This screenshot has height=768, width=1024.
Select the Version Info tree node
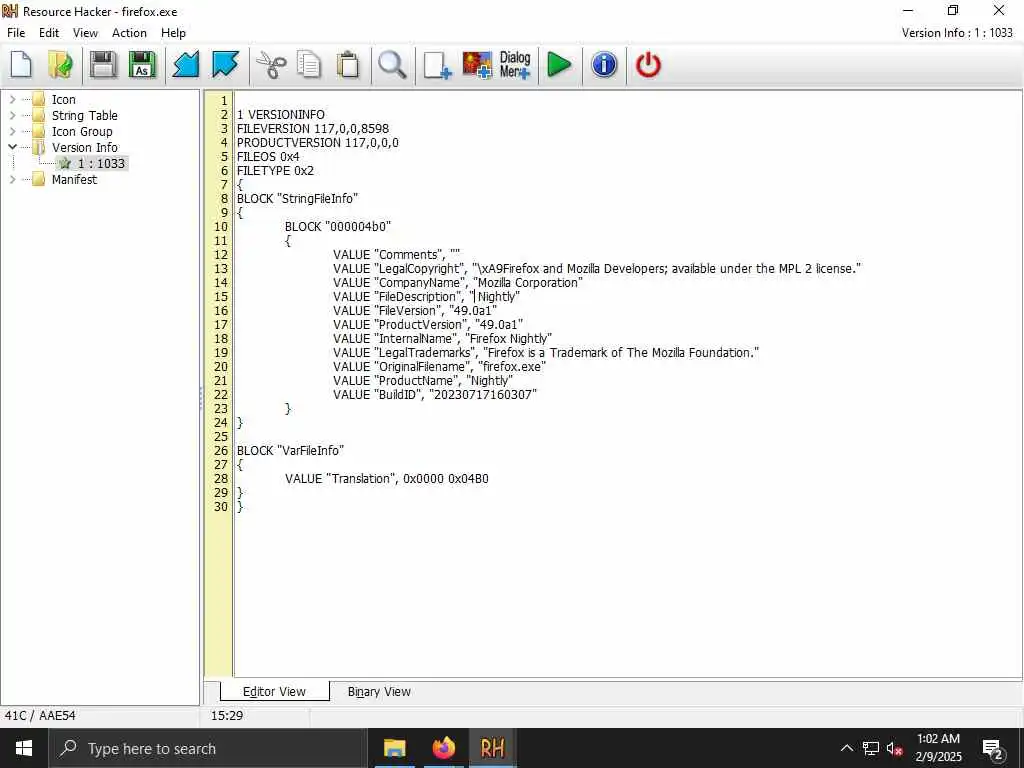click(x=85, y=148)
